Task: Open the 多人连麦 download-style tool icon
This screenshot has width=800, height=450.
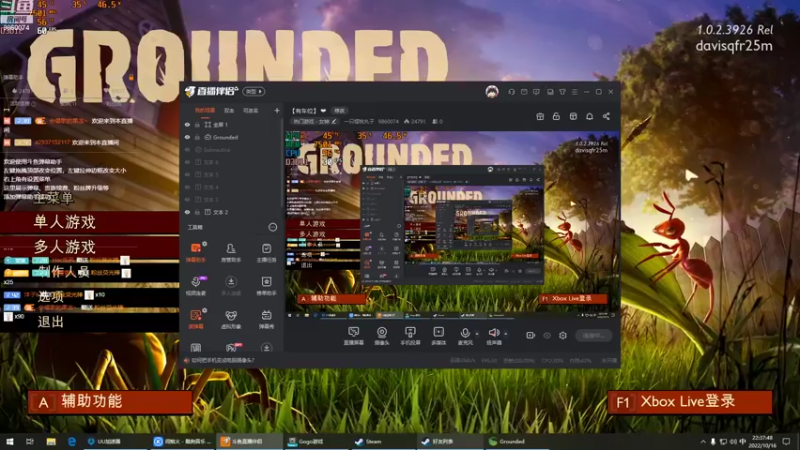Action: [231, 285]
